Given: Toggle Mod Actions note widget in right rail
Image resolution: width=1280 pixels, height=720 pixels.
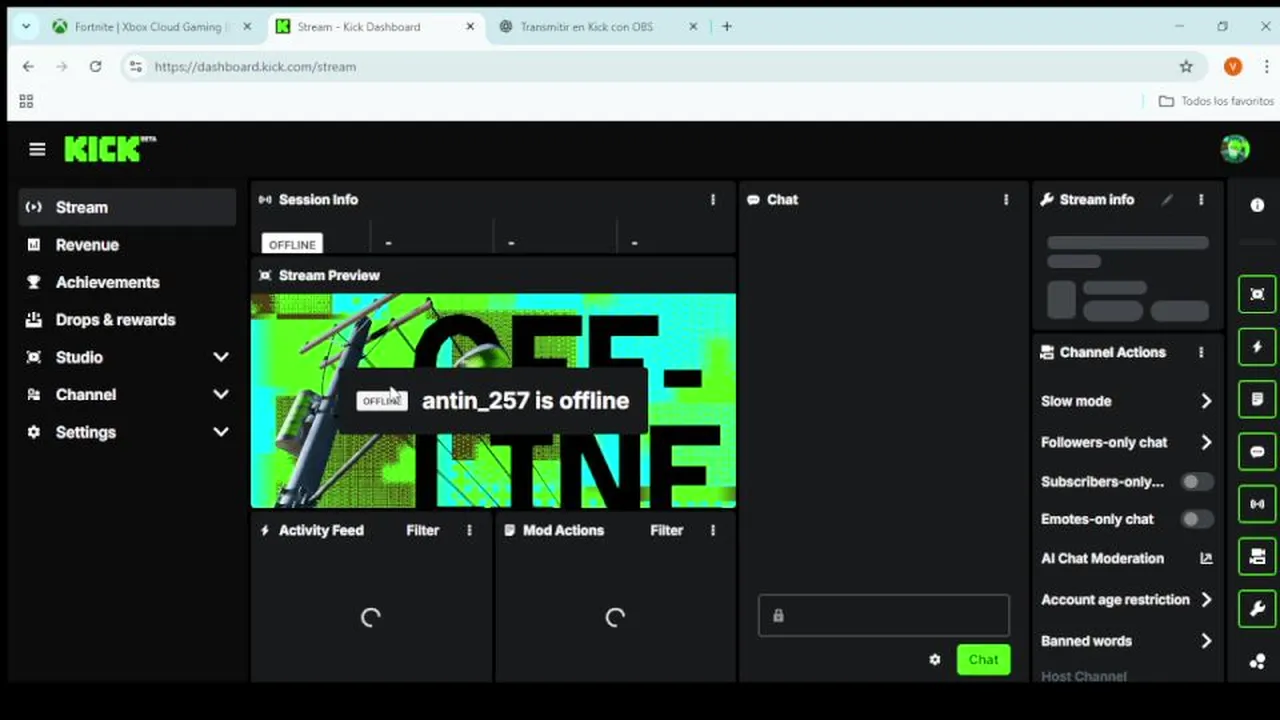Looking at the screenshot, I should (x=1257, y=399).
